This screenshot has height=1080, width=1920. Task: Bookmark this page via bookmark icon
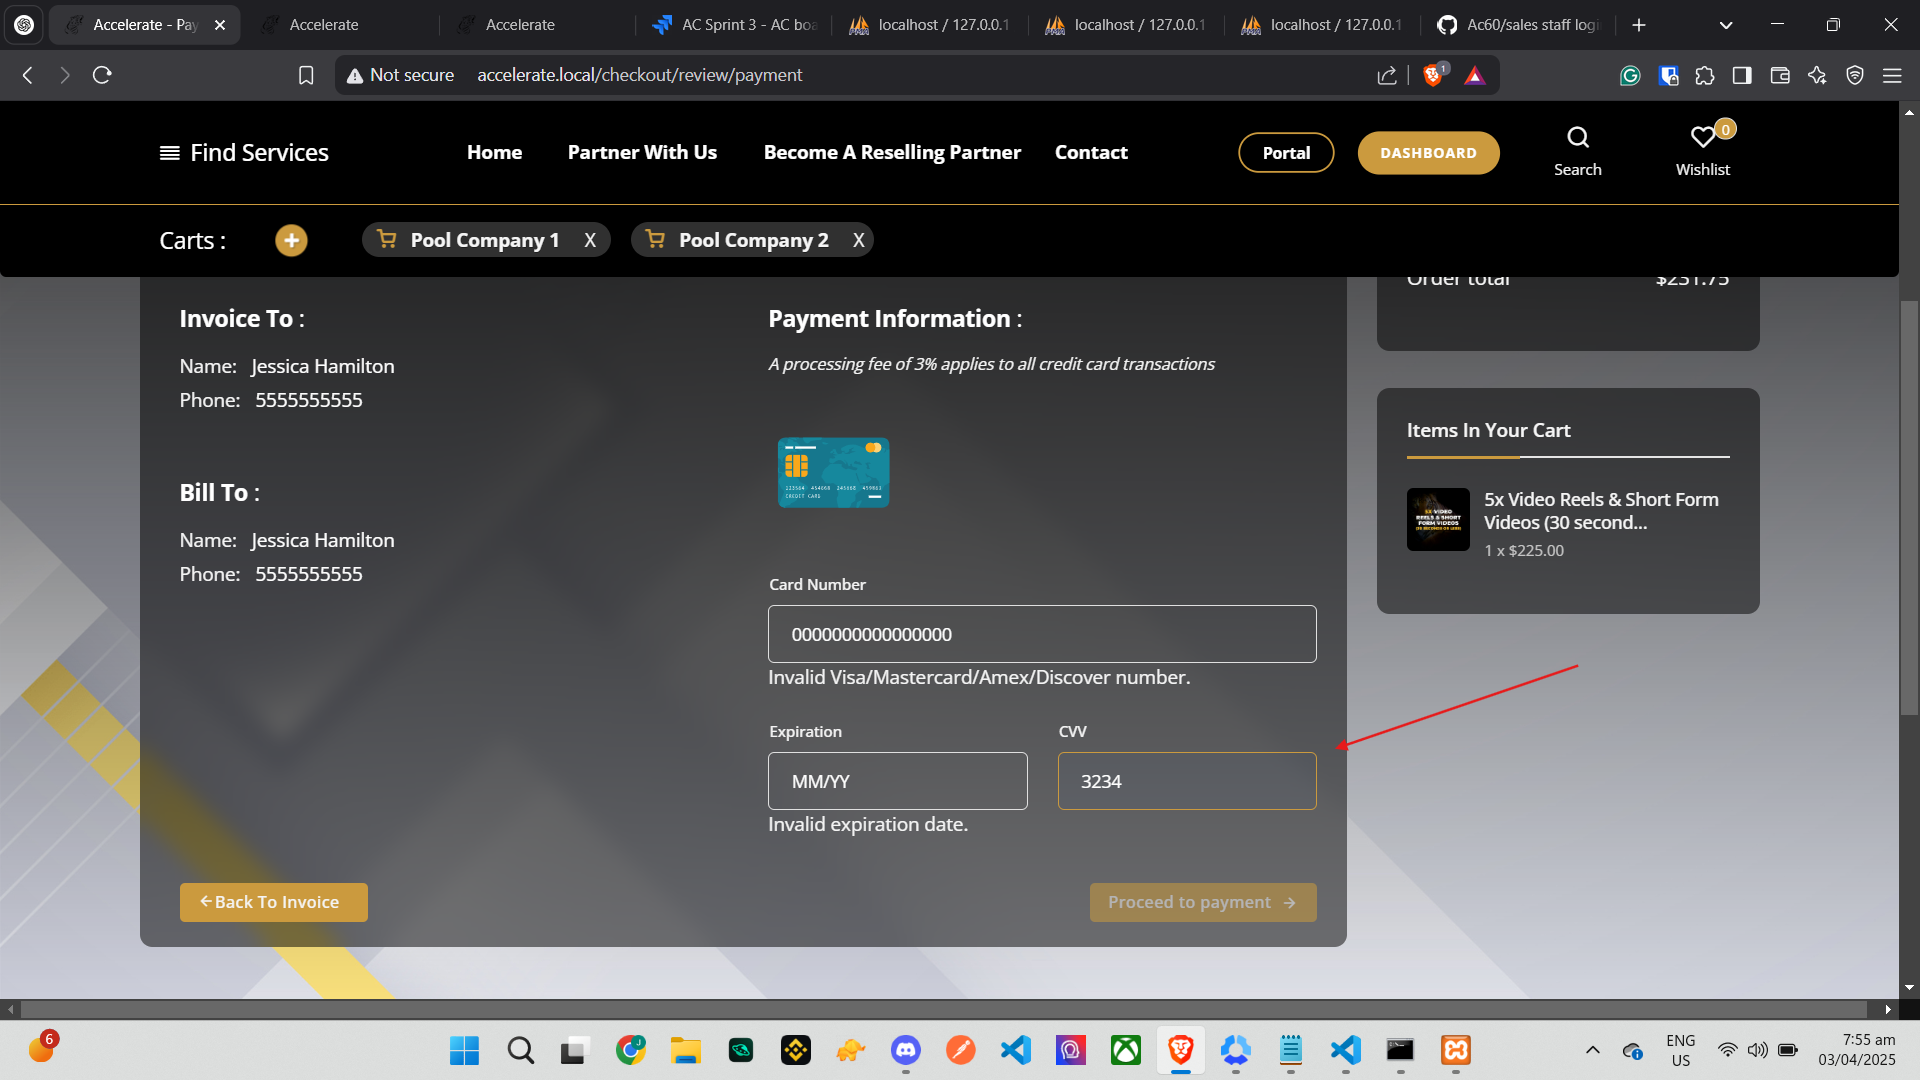coord(306,75)
